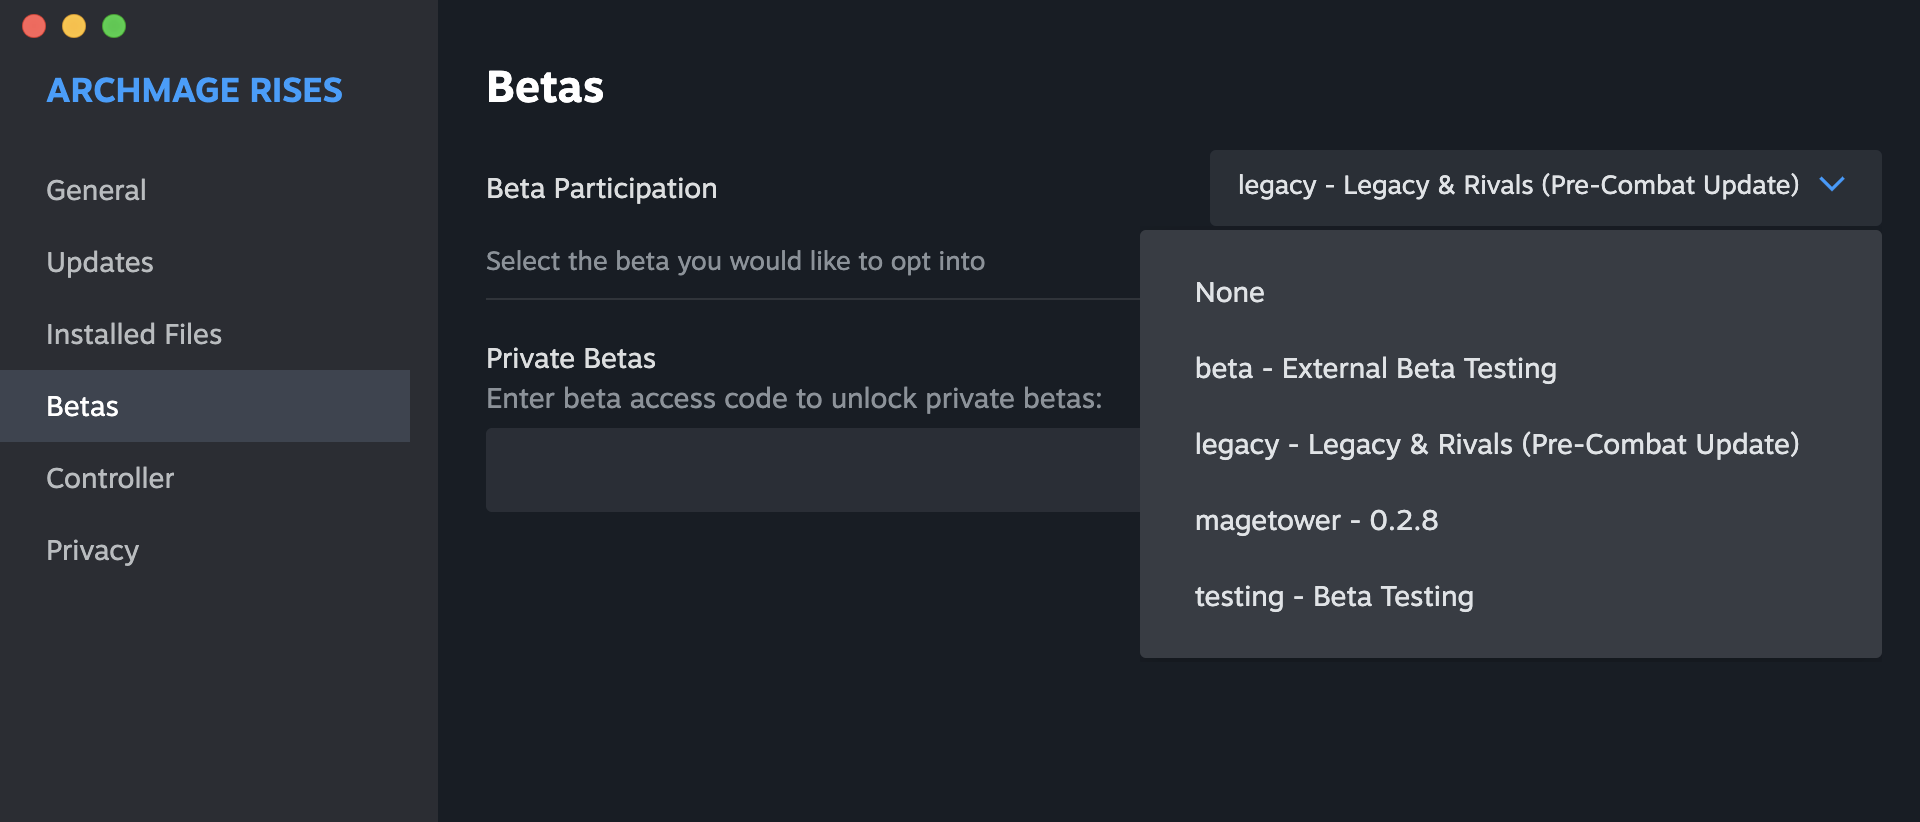Click ARCHMAGE RISES game title
This screenshot has height=822, width=1920.
coord(194,90)
